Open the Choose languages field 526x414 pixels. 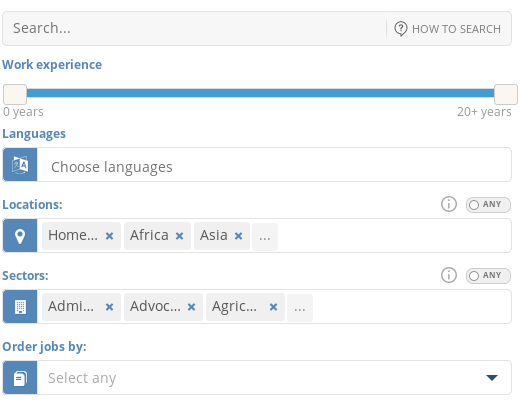click(x=274, y=165)
